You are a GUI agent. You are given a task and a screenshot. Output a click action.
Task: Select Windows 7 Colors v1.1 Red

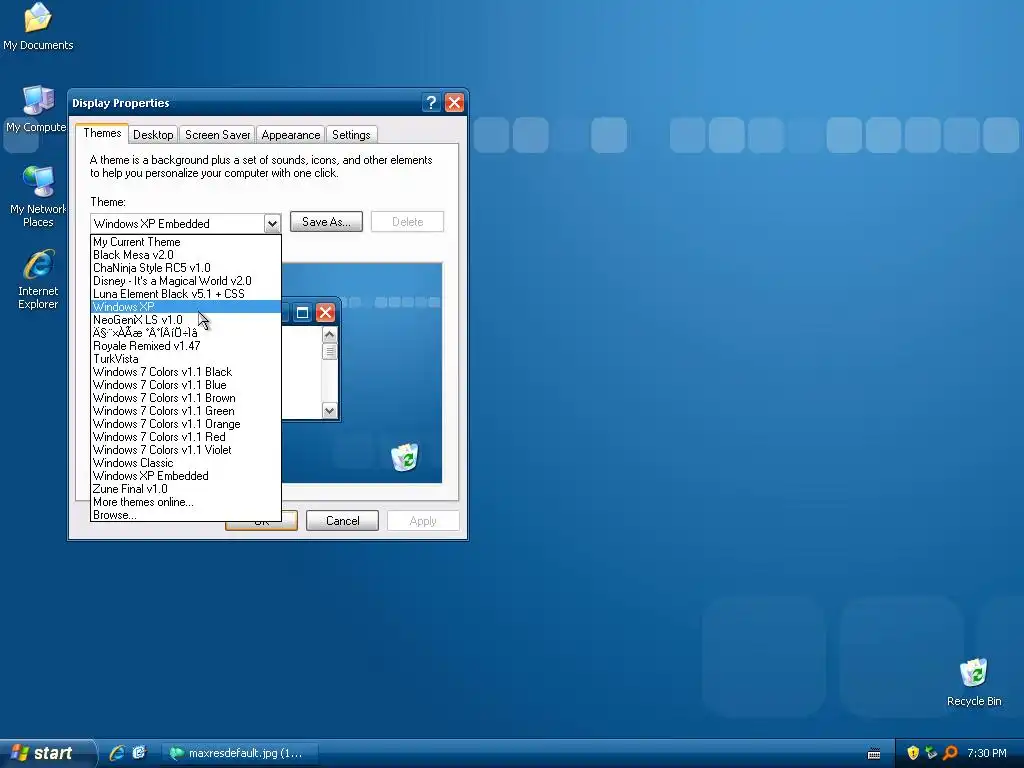186,437
